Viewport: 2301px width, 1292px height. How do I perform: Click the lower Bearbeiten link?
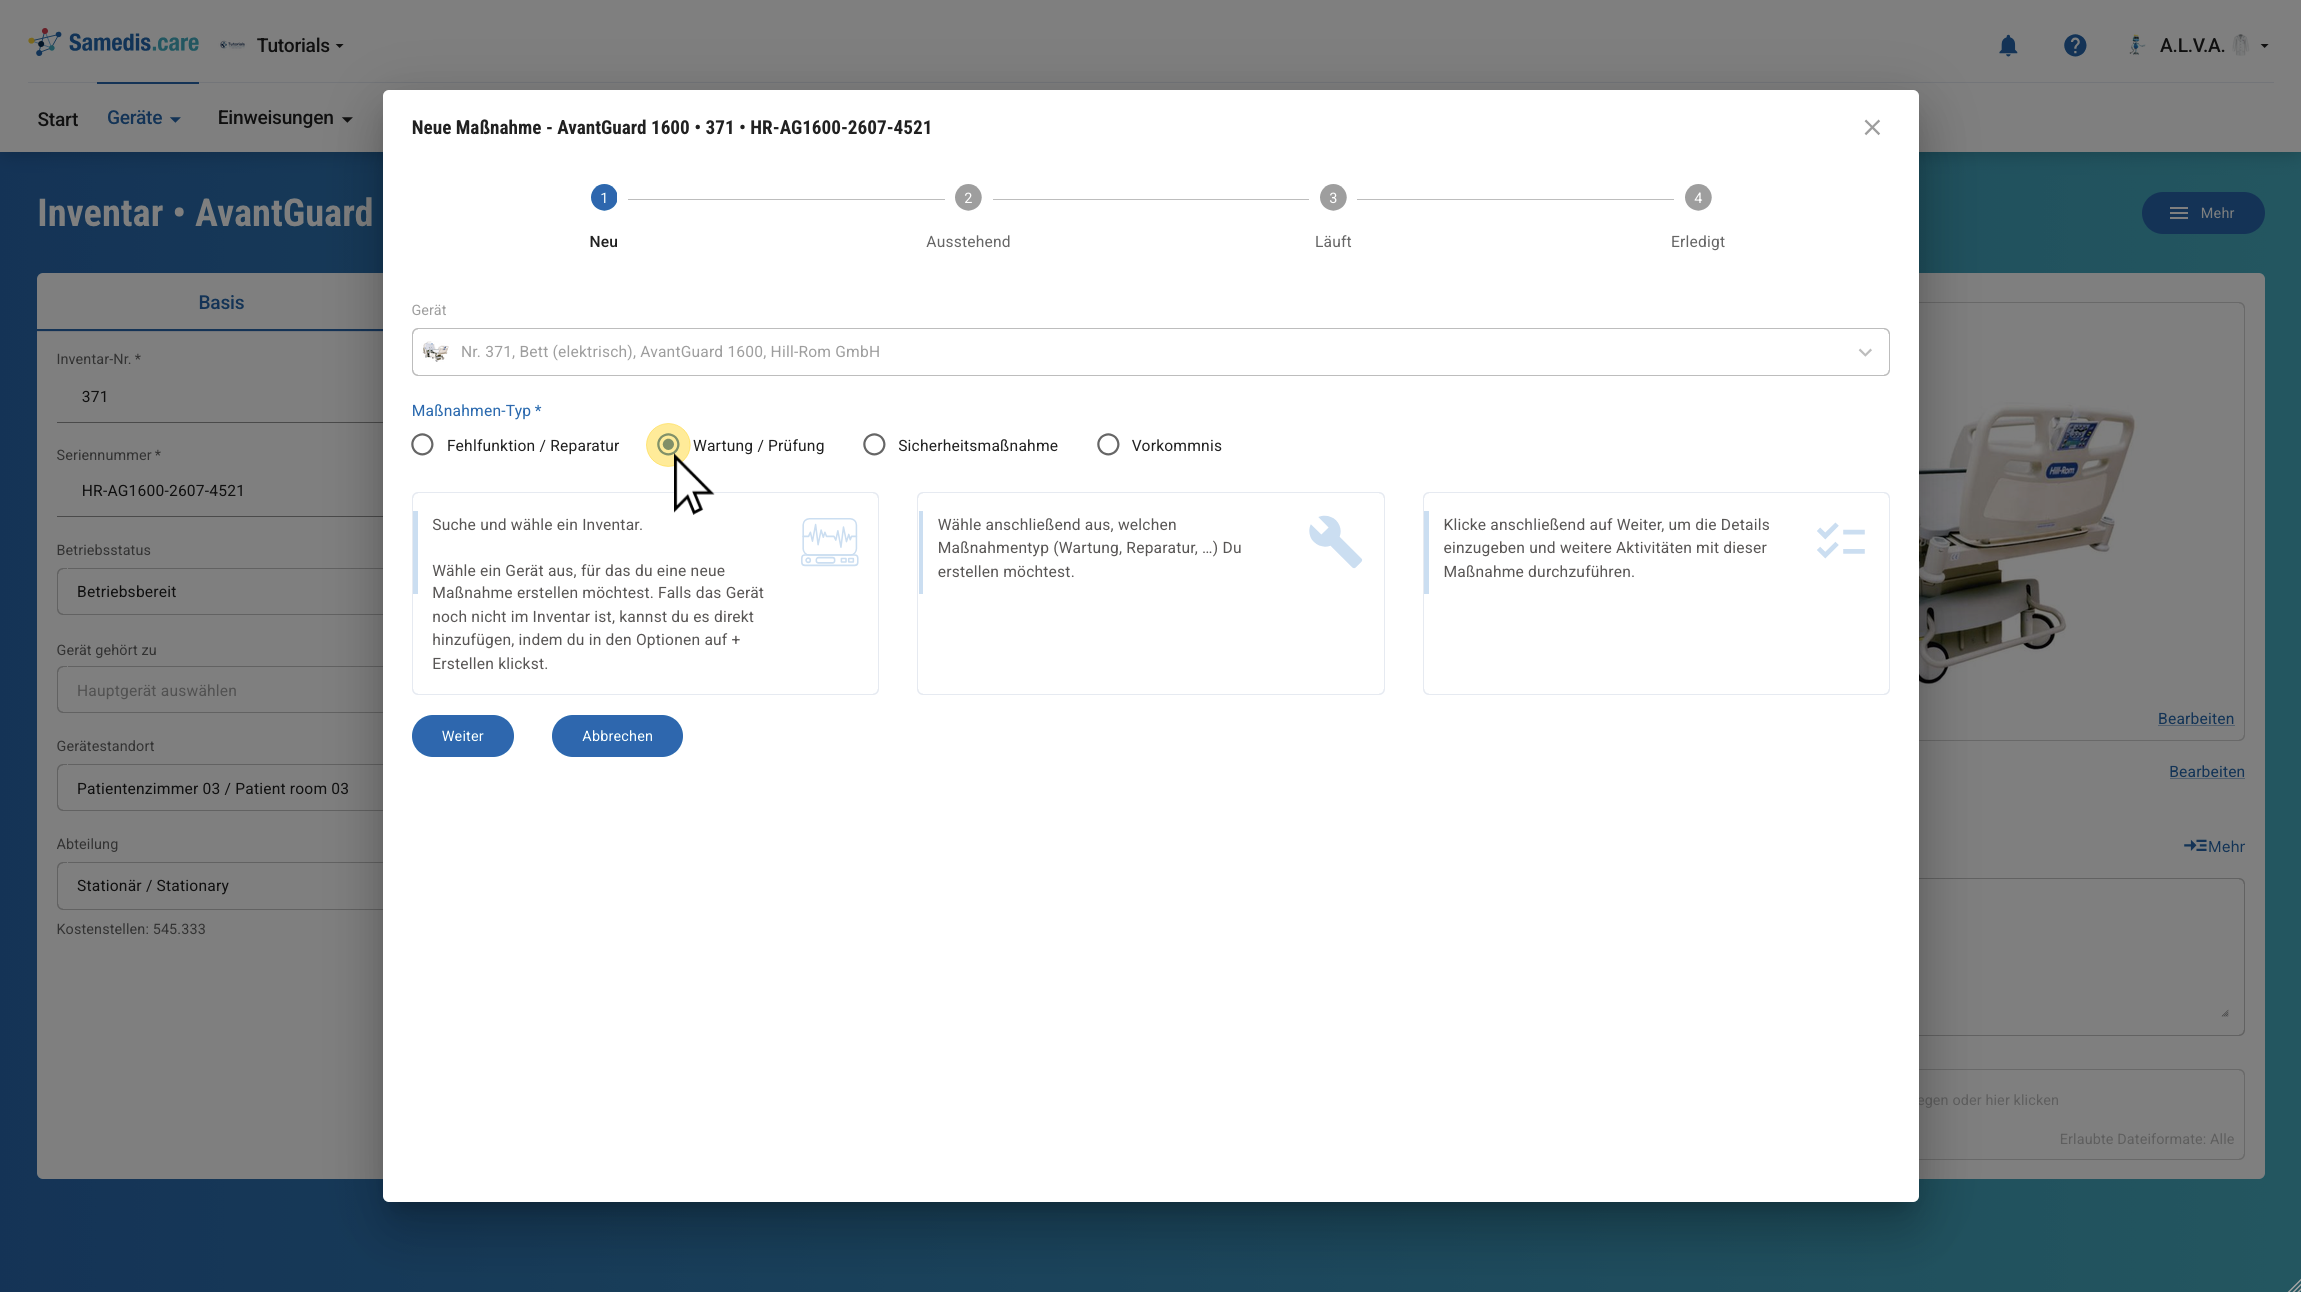2207,772
